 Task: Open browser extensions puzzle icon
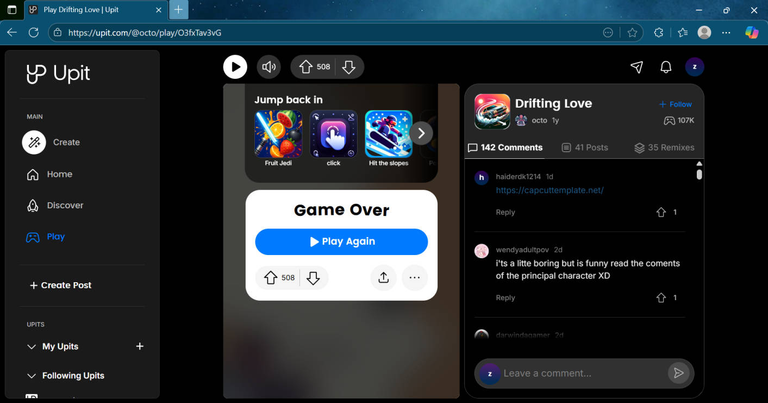pos(659,33)
